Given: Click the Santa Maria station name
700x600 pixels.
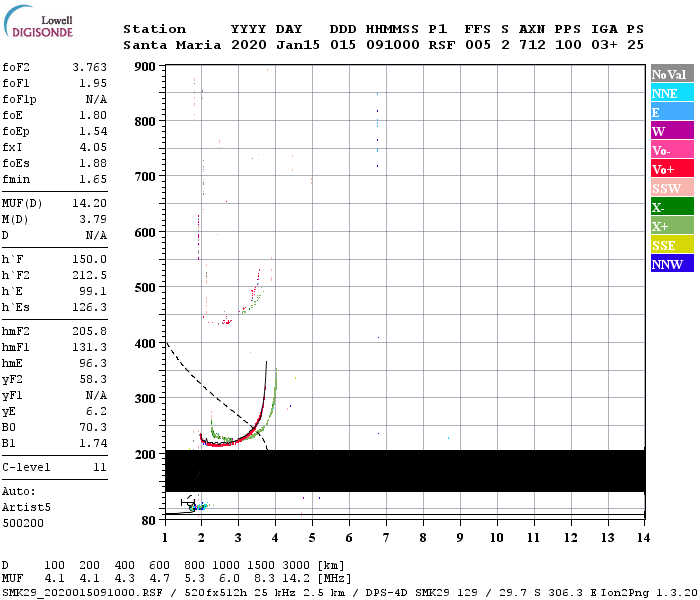Looking at the screenshot, I should click(172, 45).
